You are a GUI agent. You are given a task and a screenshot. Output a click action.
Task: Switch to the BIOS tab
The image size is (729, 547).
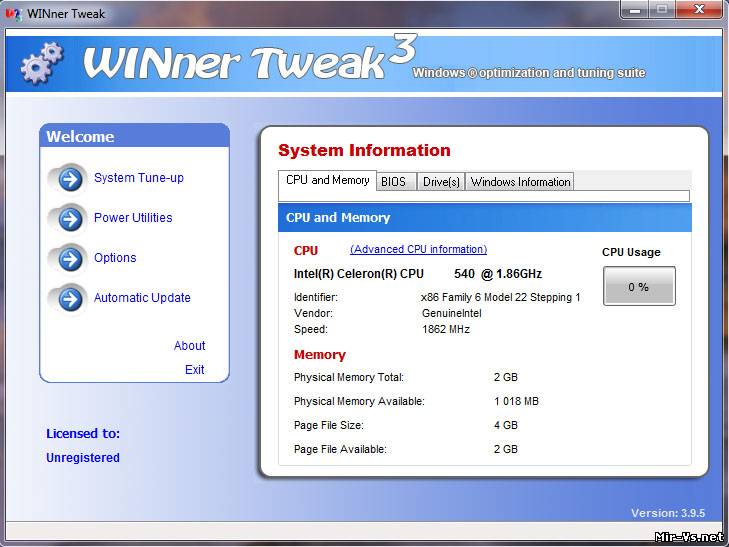pos(393,182)
